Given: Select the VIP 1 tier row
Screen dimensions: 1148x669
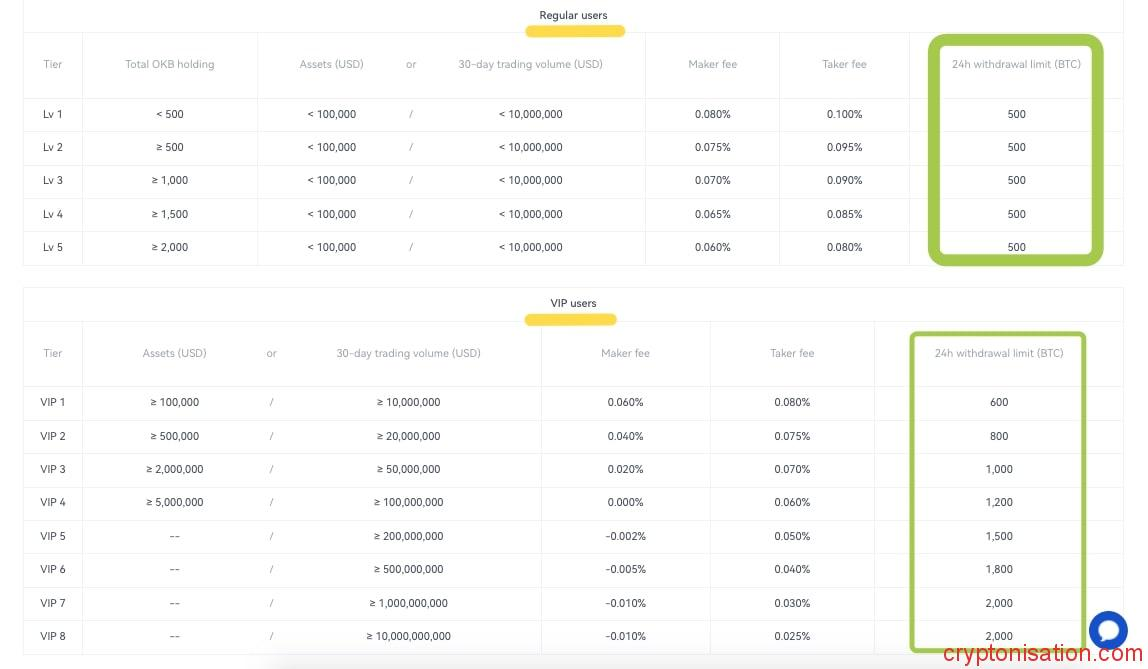Looking at the screenshot, I should [52, 402].
